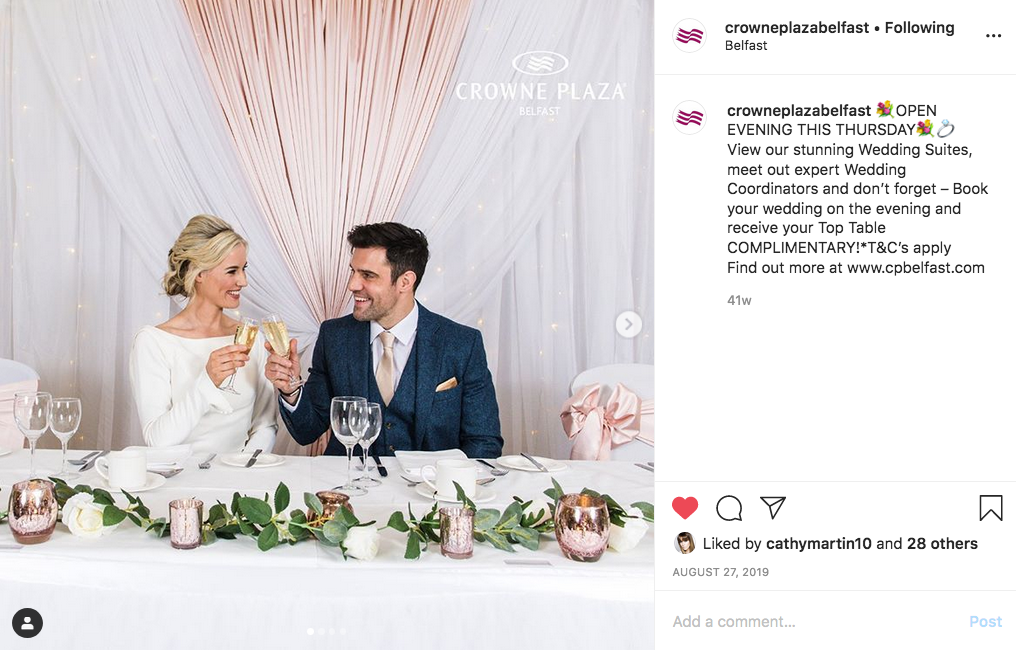Show tagged people on the photo
Screen dimensions: 1016x650
coord(27,623)
